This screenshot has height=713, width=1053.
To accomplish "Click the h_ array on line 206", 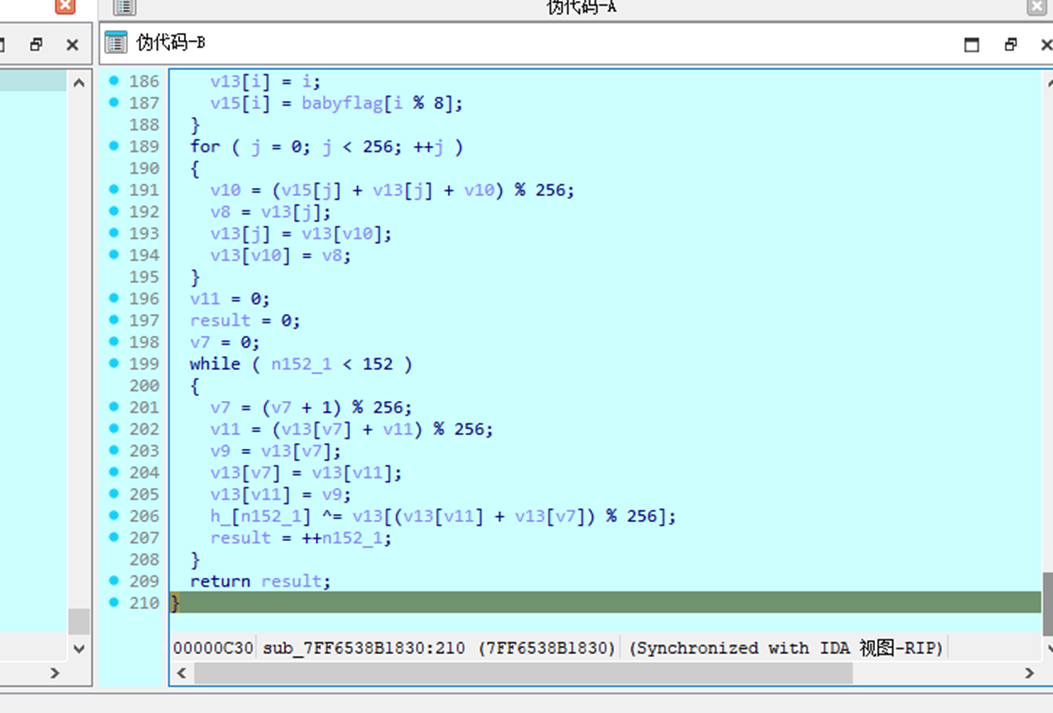I will (220, 516).
